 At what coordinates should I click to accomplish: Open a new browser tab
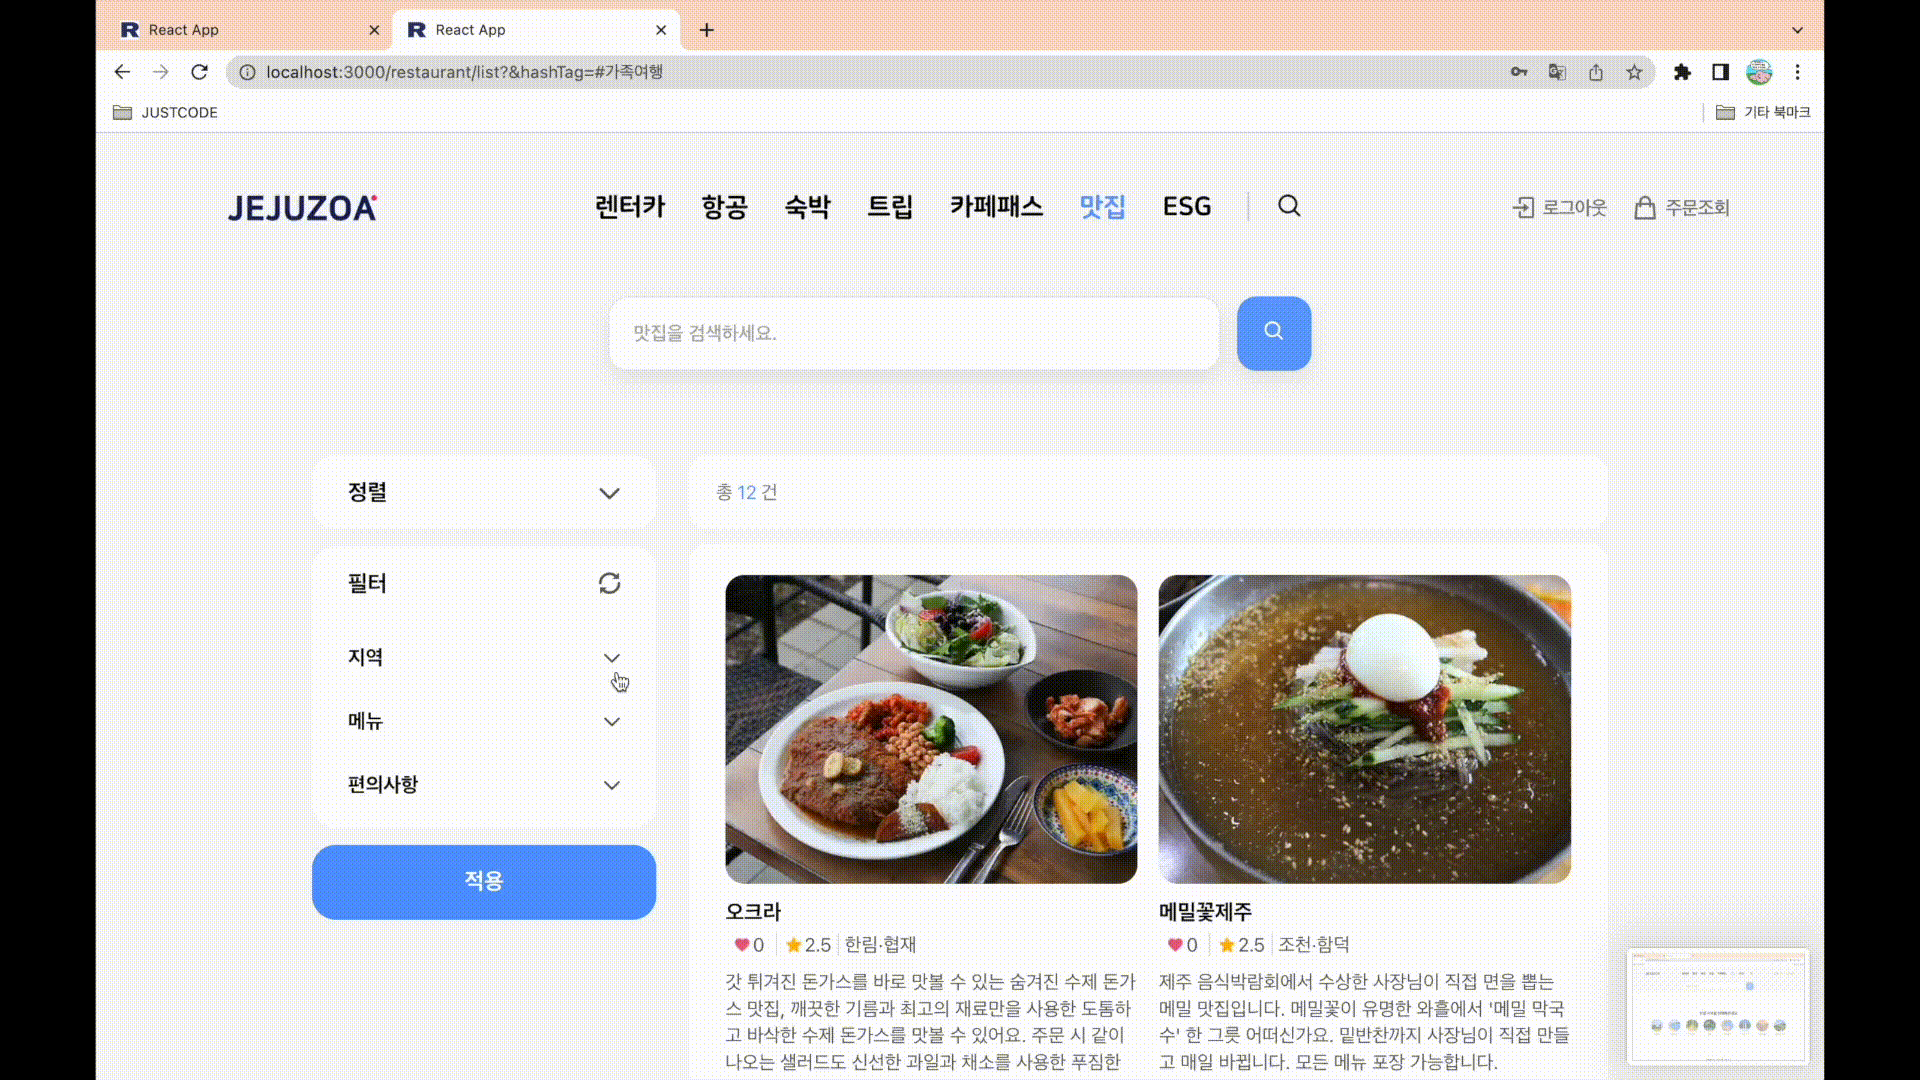(706, 30)
